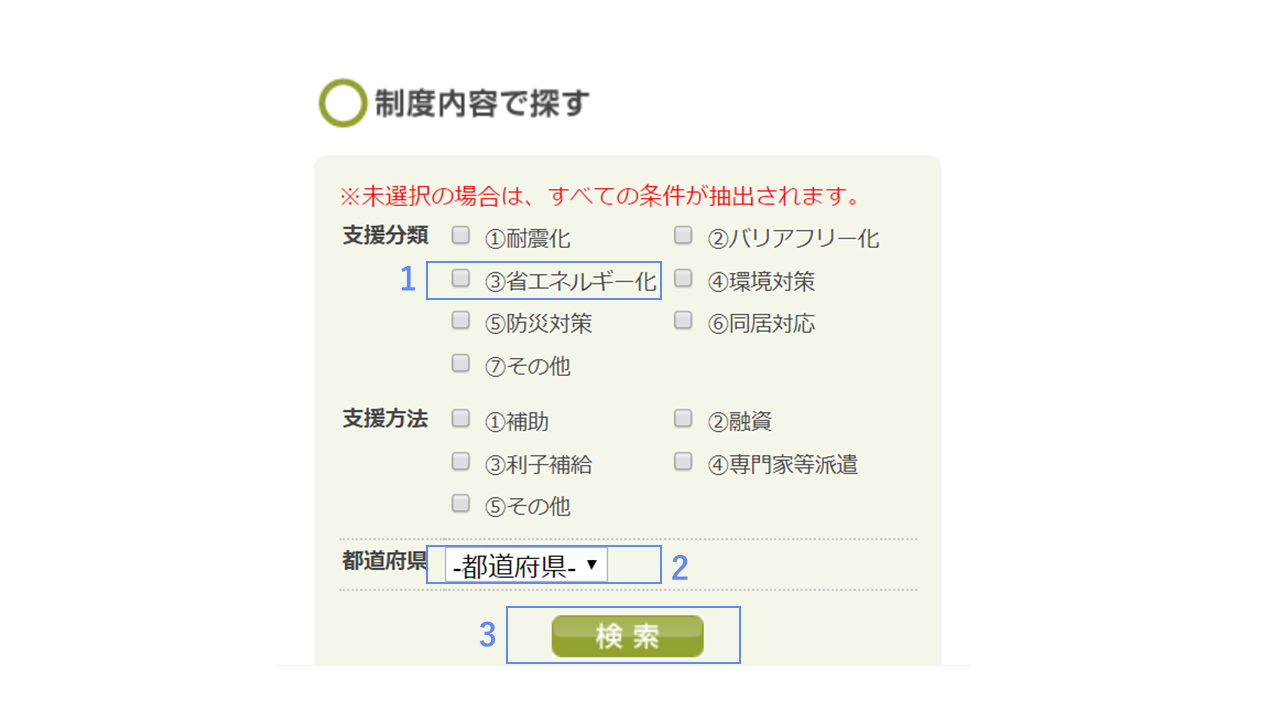Tick ⑦その他 under 支援分類
1280x720 pixels.
tap(461, 364)
